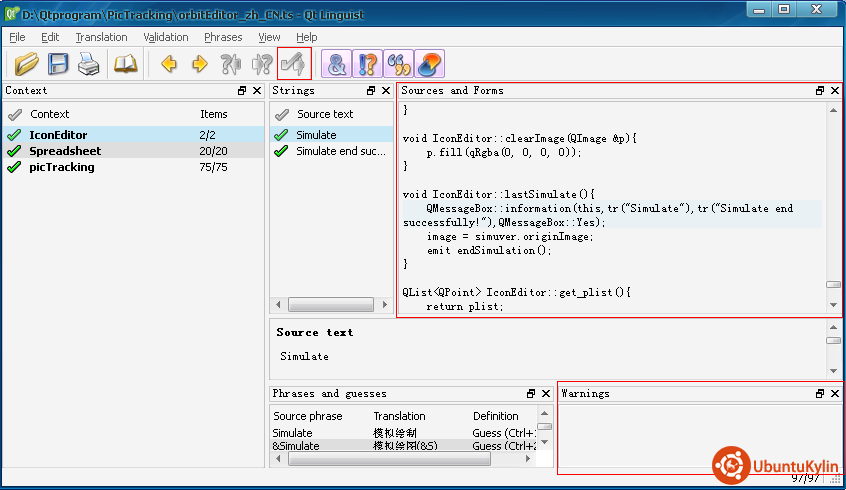This screenshot has width=846, height=490.
Task: Toggle ending punctuation validation icon
Action: 368,64
